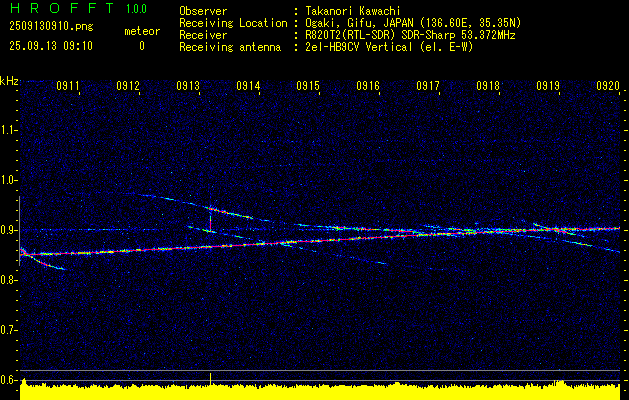Click the 0913 time marker

click(x=188, y=86)
